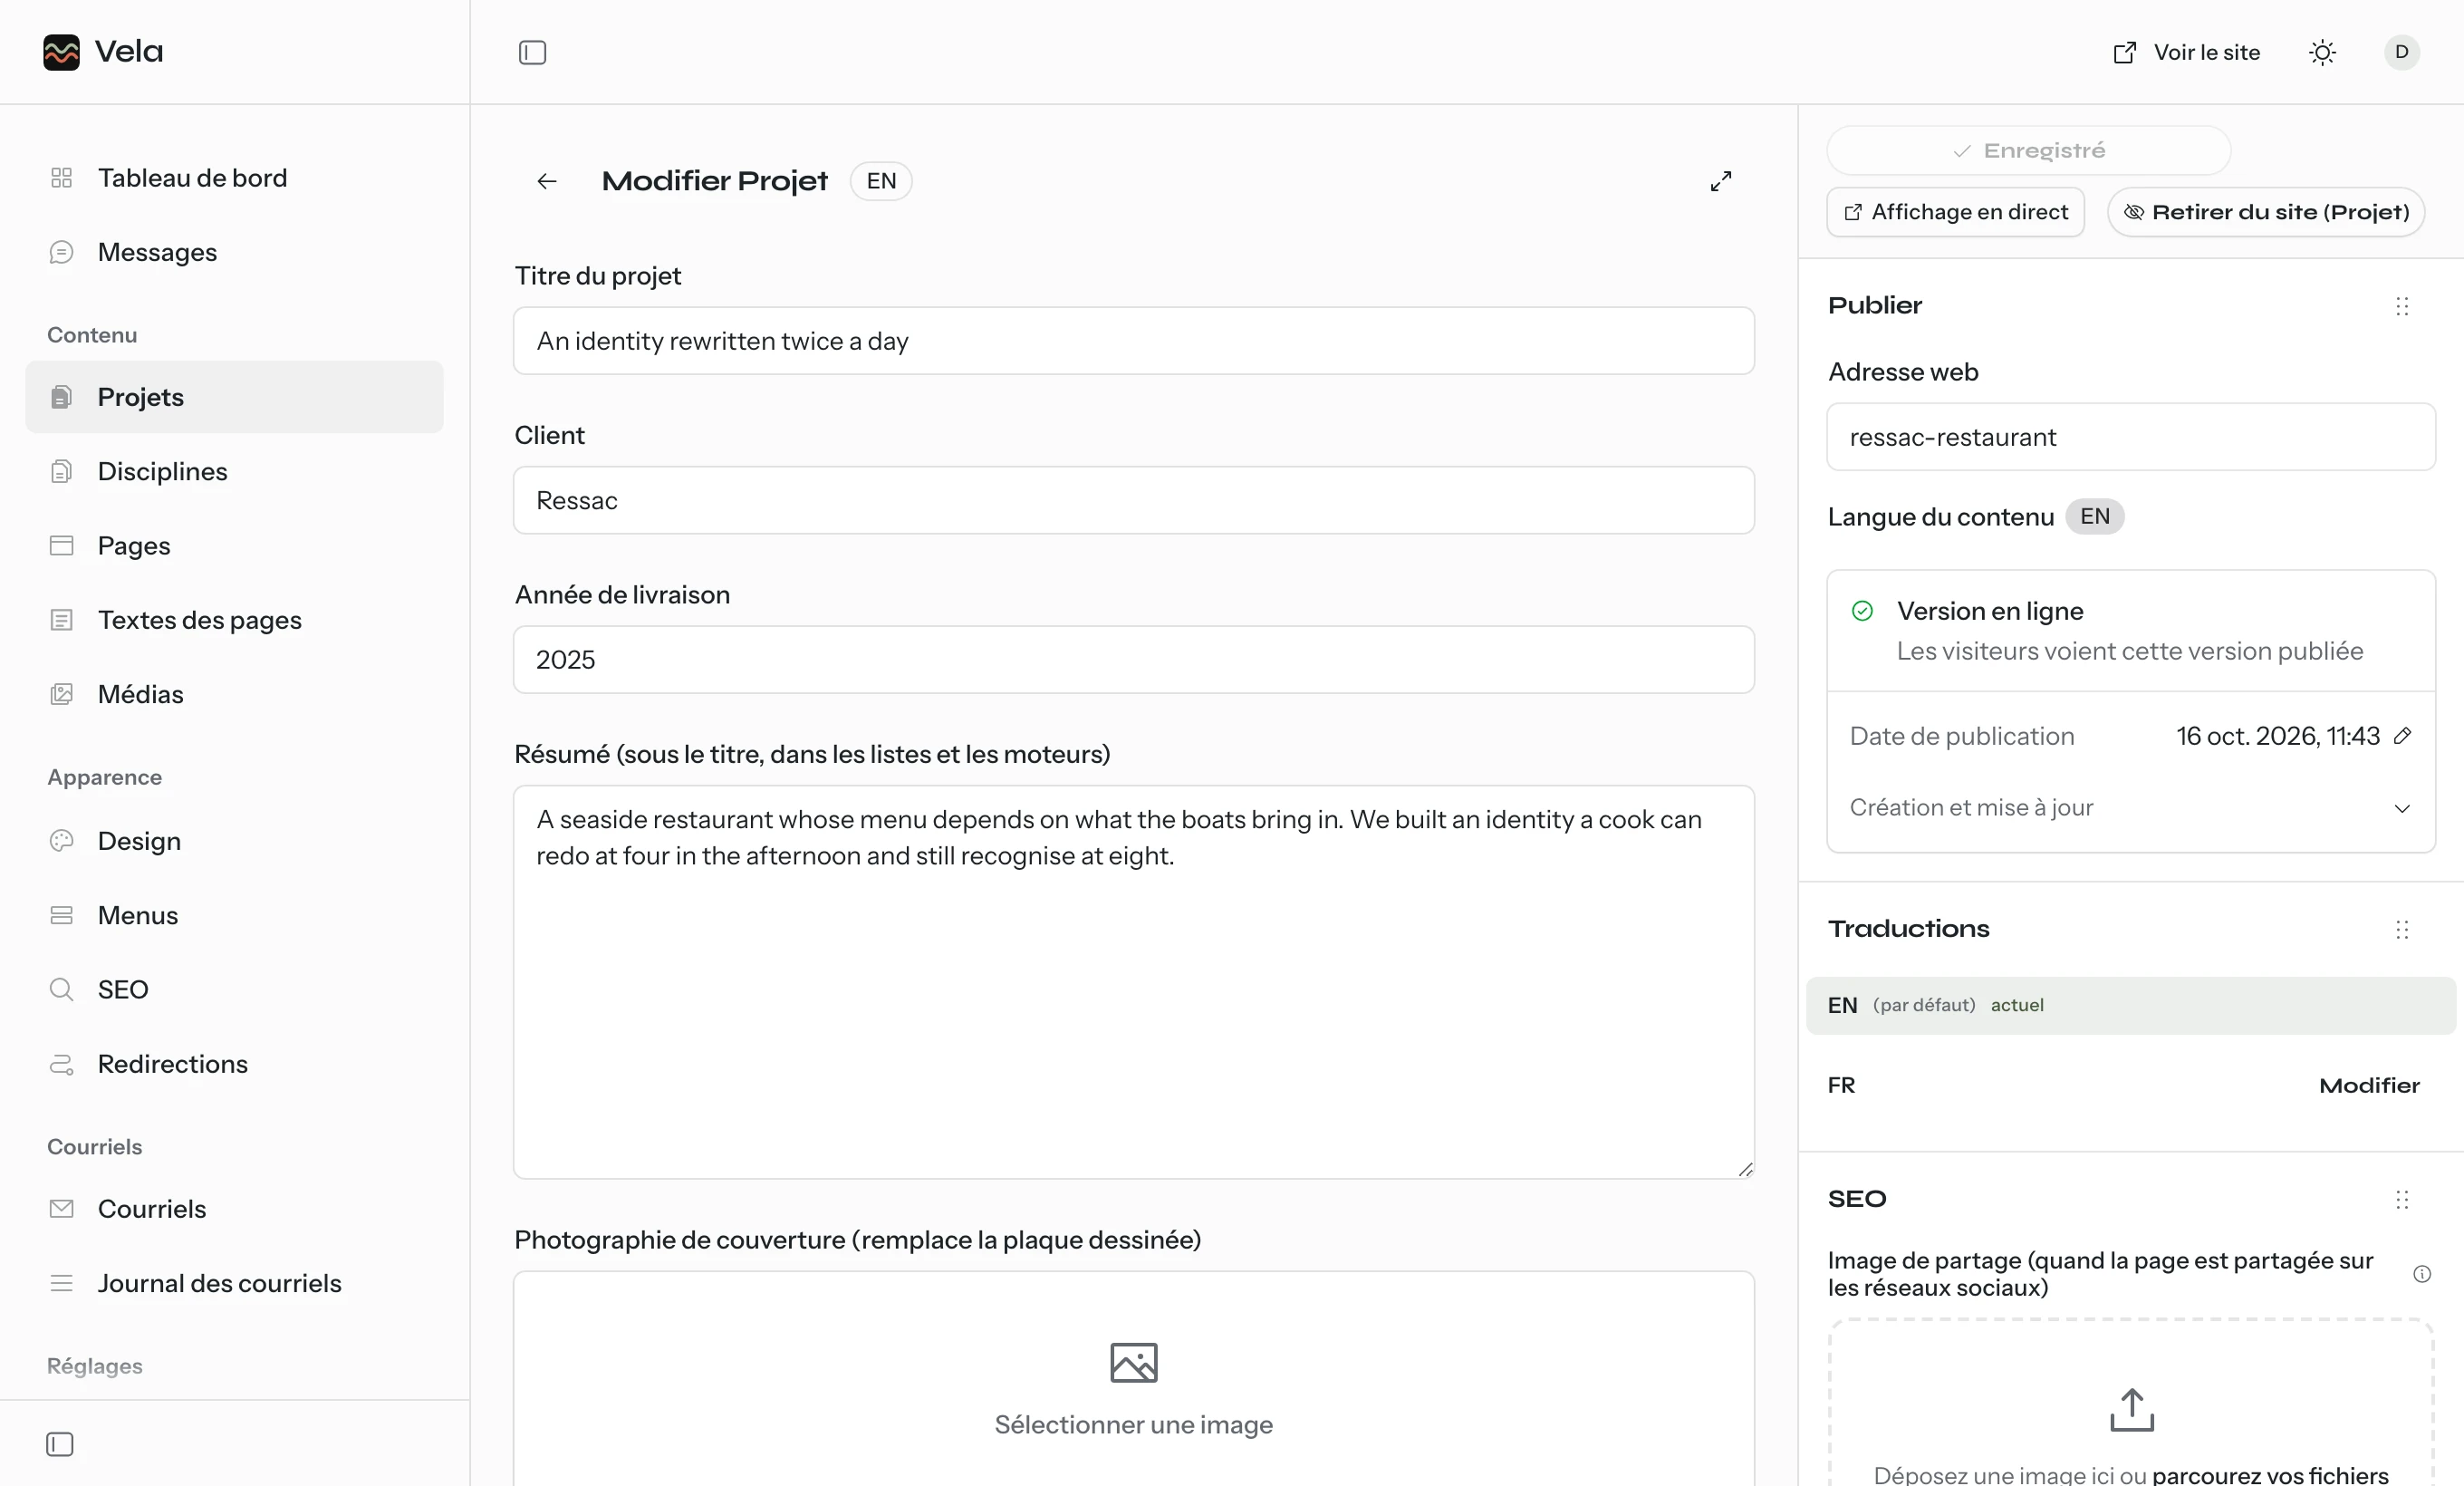The height and width of the screenshot is (1486, 2464).
Task: Open Courriels in sidebar
Action: pos(234,1209)
